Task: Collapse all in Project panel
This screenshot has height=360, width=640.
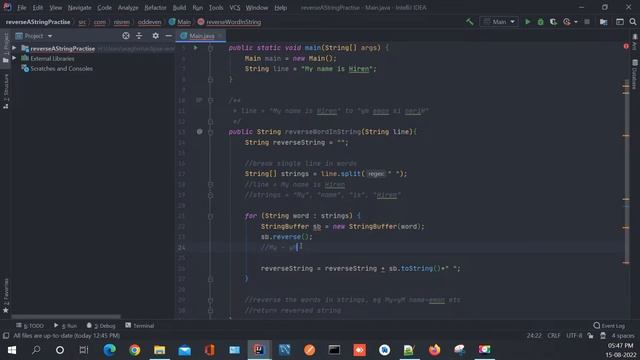Action: click(x=139, y=36)
